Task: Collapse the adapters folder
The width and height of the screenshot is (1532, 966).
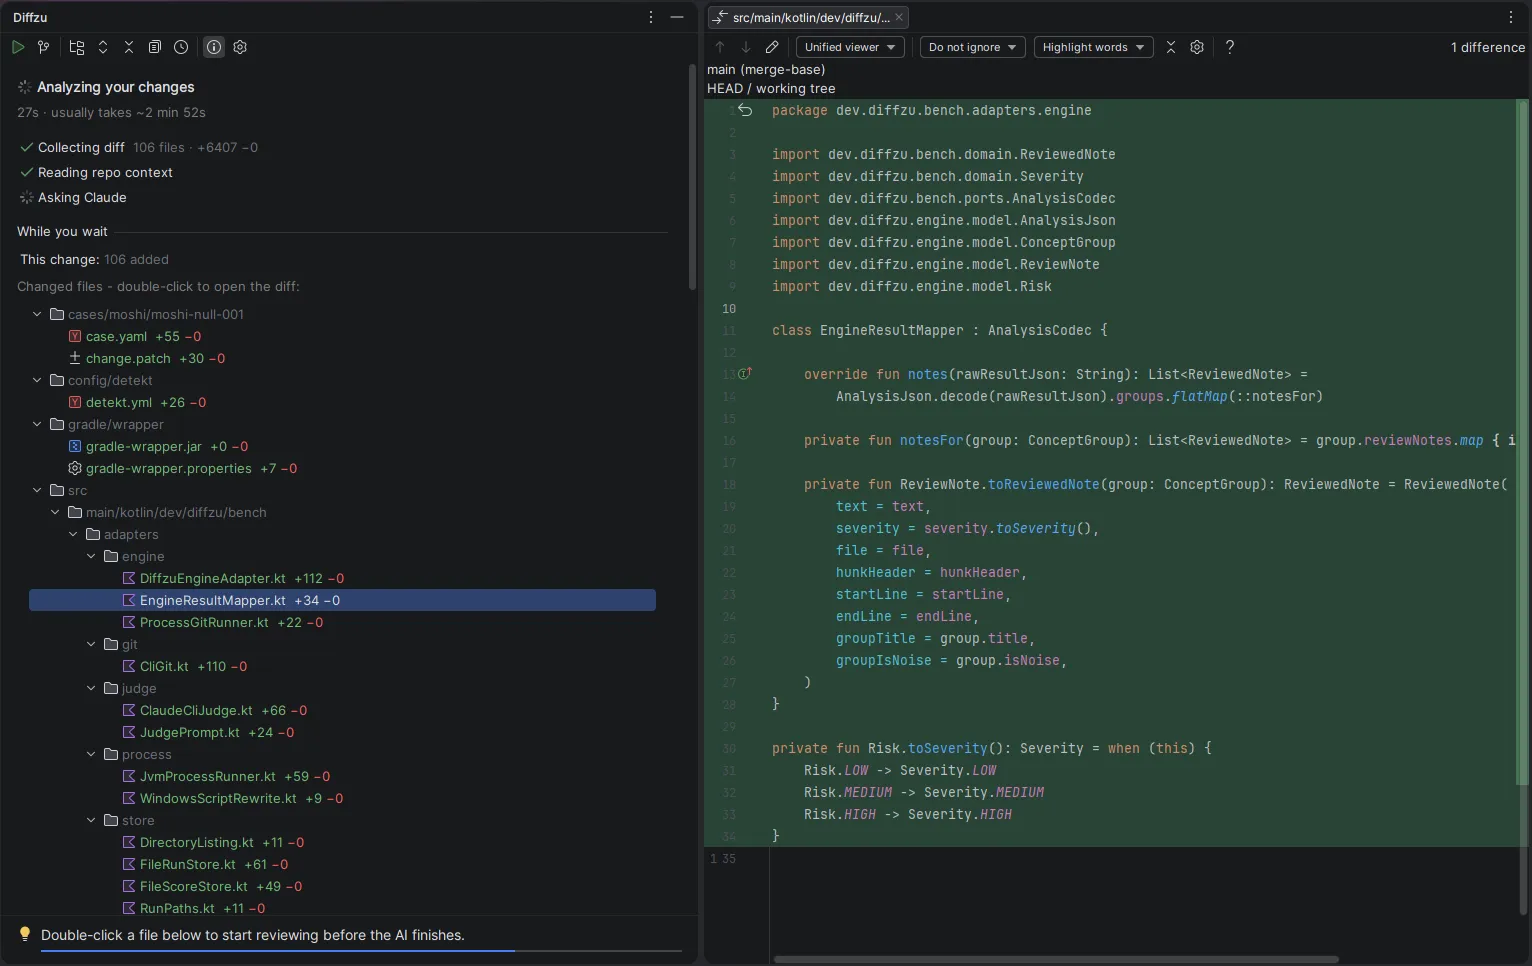Action: pos(73,534)
